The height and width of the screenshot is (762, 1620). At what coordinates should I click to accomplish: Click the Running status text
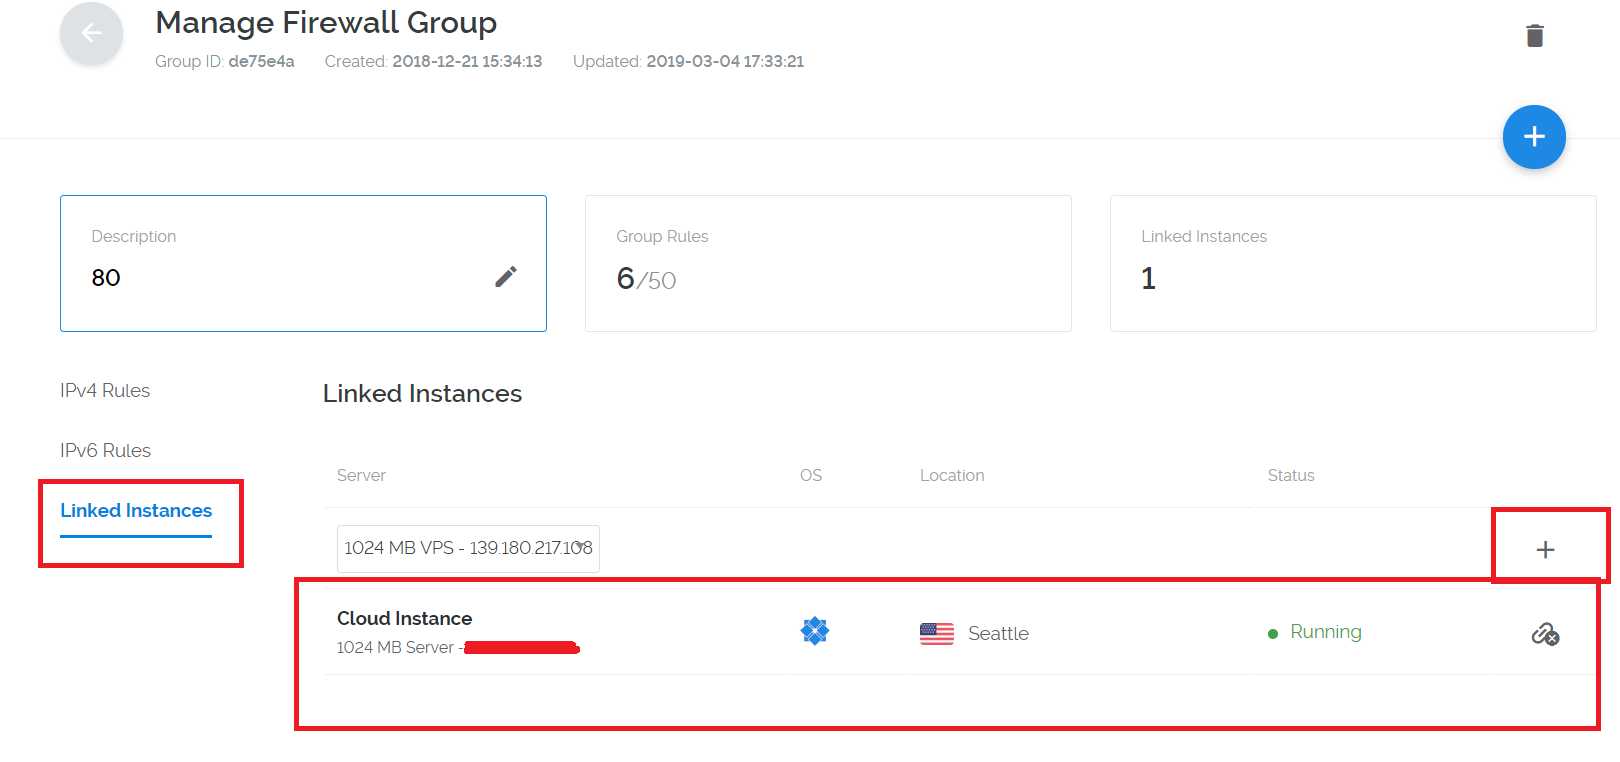tap(1326, 631)
